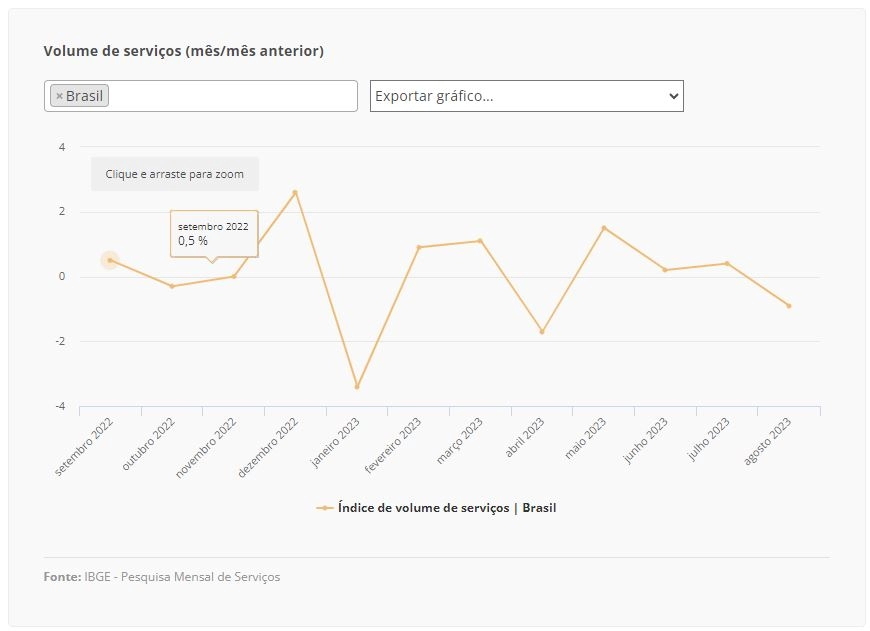Select the junho 2023 data point

point(665,270)
